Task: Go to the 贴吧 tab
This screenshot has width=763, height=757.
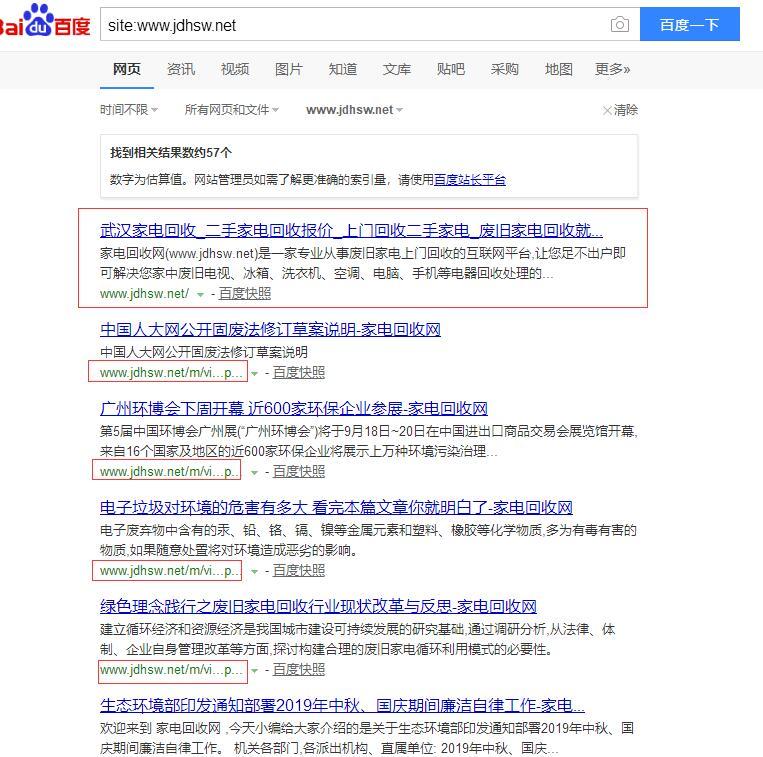Action: coord(451,70)
